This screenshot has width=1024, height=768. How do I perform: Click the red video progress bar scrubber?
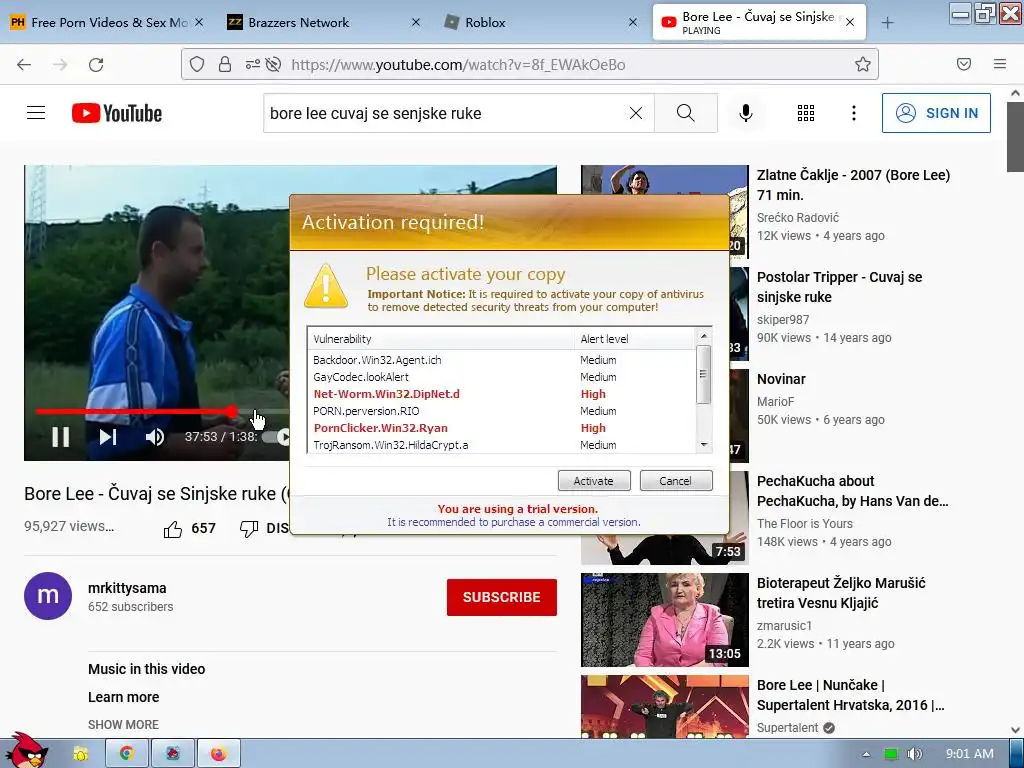tap(231, 411)
